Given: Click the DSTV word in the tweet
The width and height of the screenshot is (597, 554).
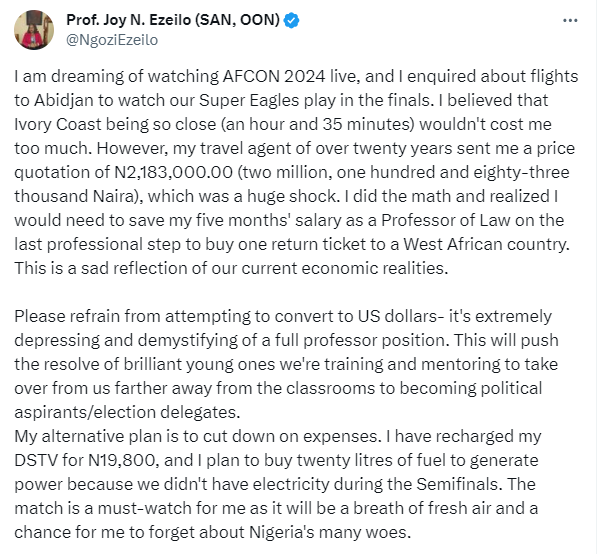Looking at the screenshot, I should point(36,460).
